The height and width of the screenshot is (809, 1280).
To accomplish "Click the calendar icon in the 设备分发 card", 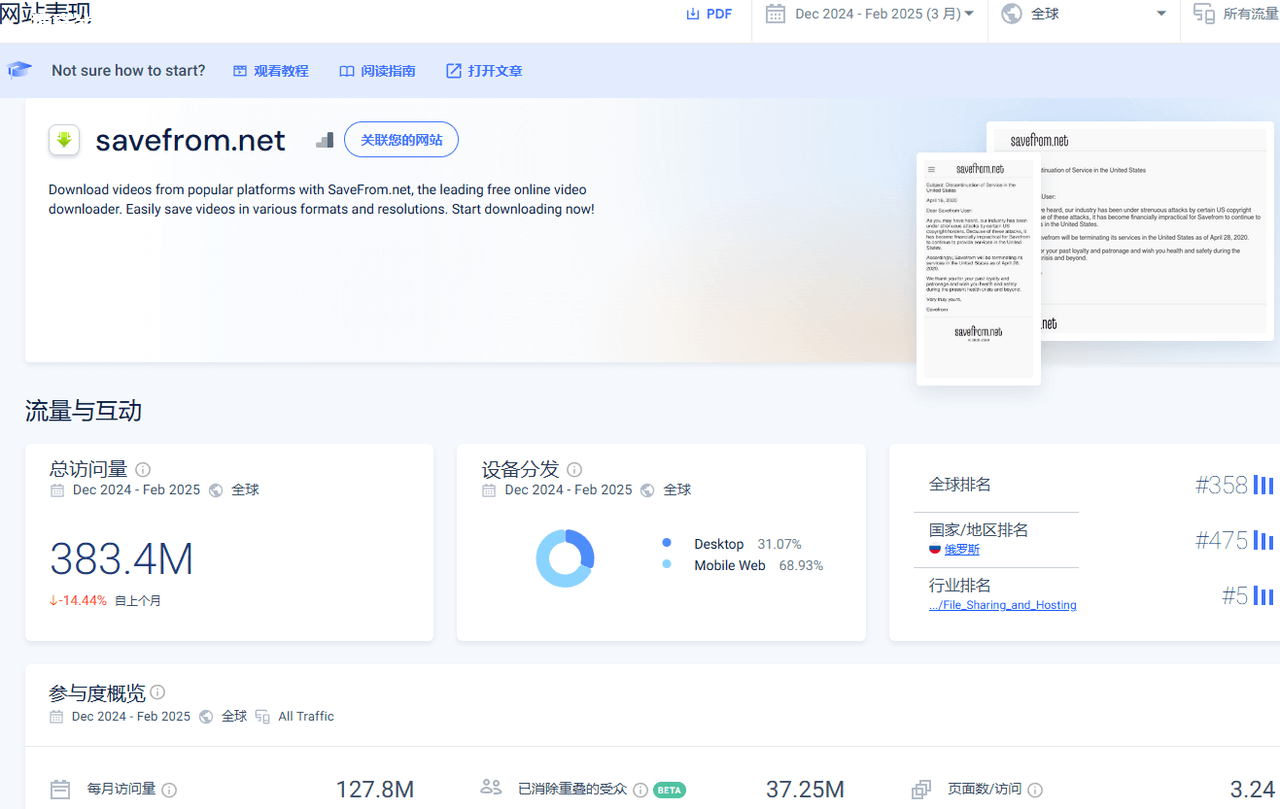I will point(489,490).
